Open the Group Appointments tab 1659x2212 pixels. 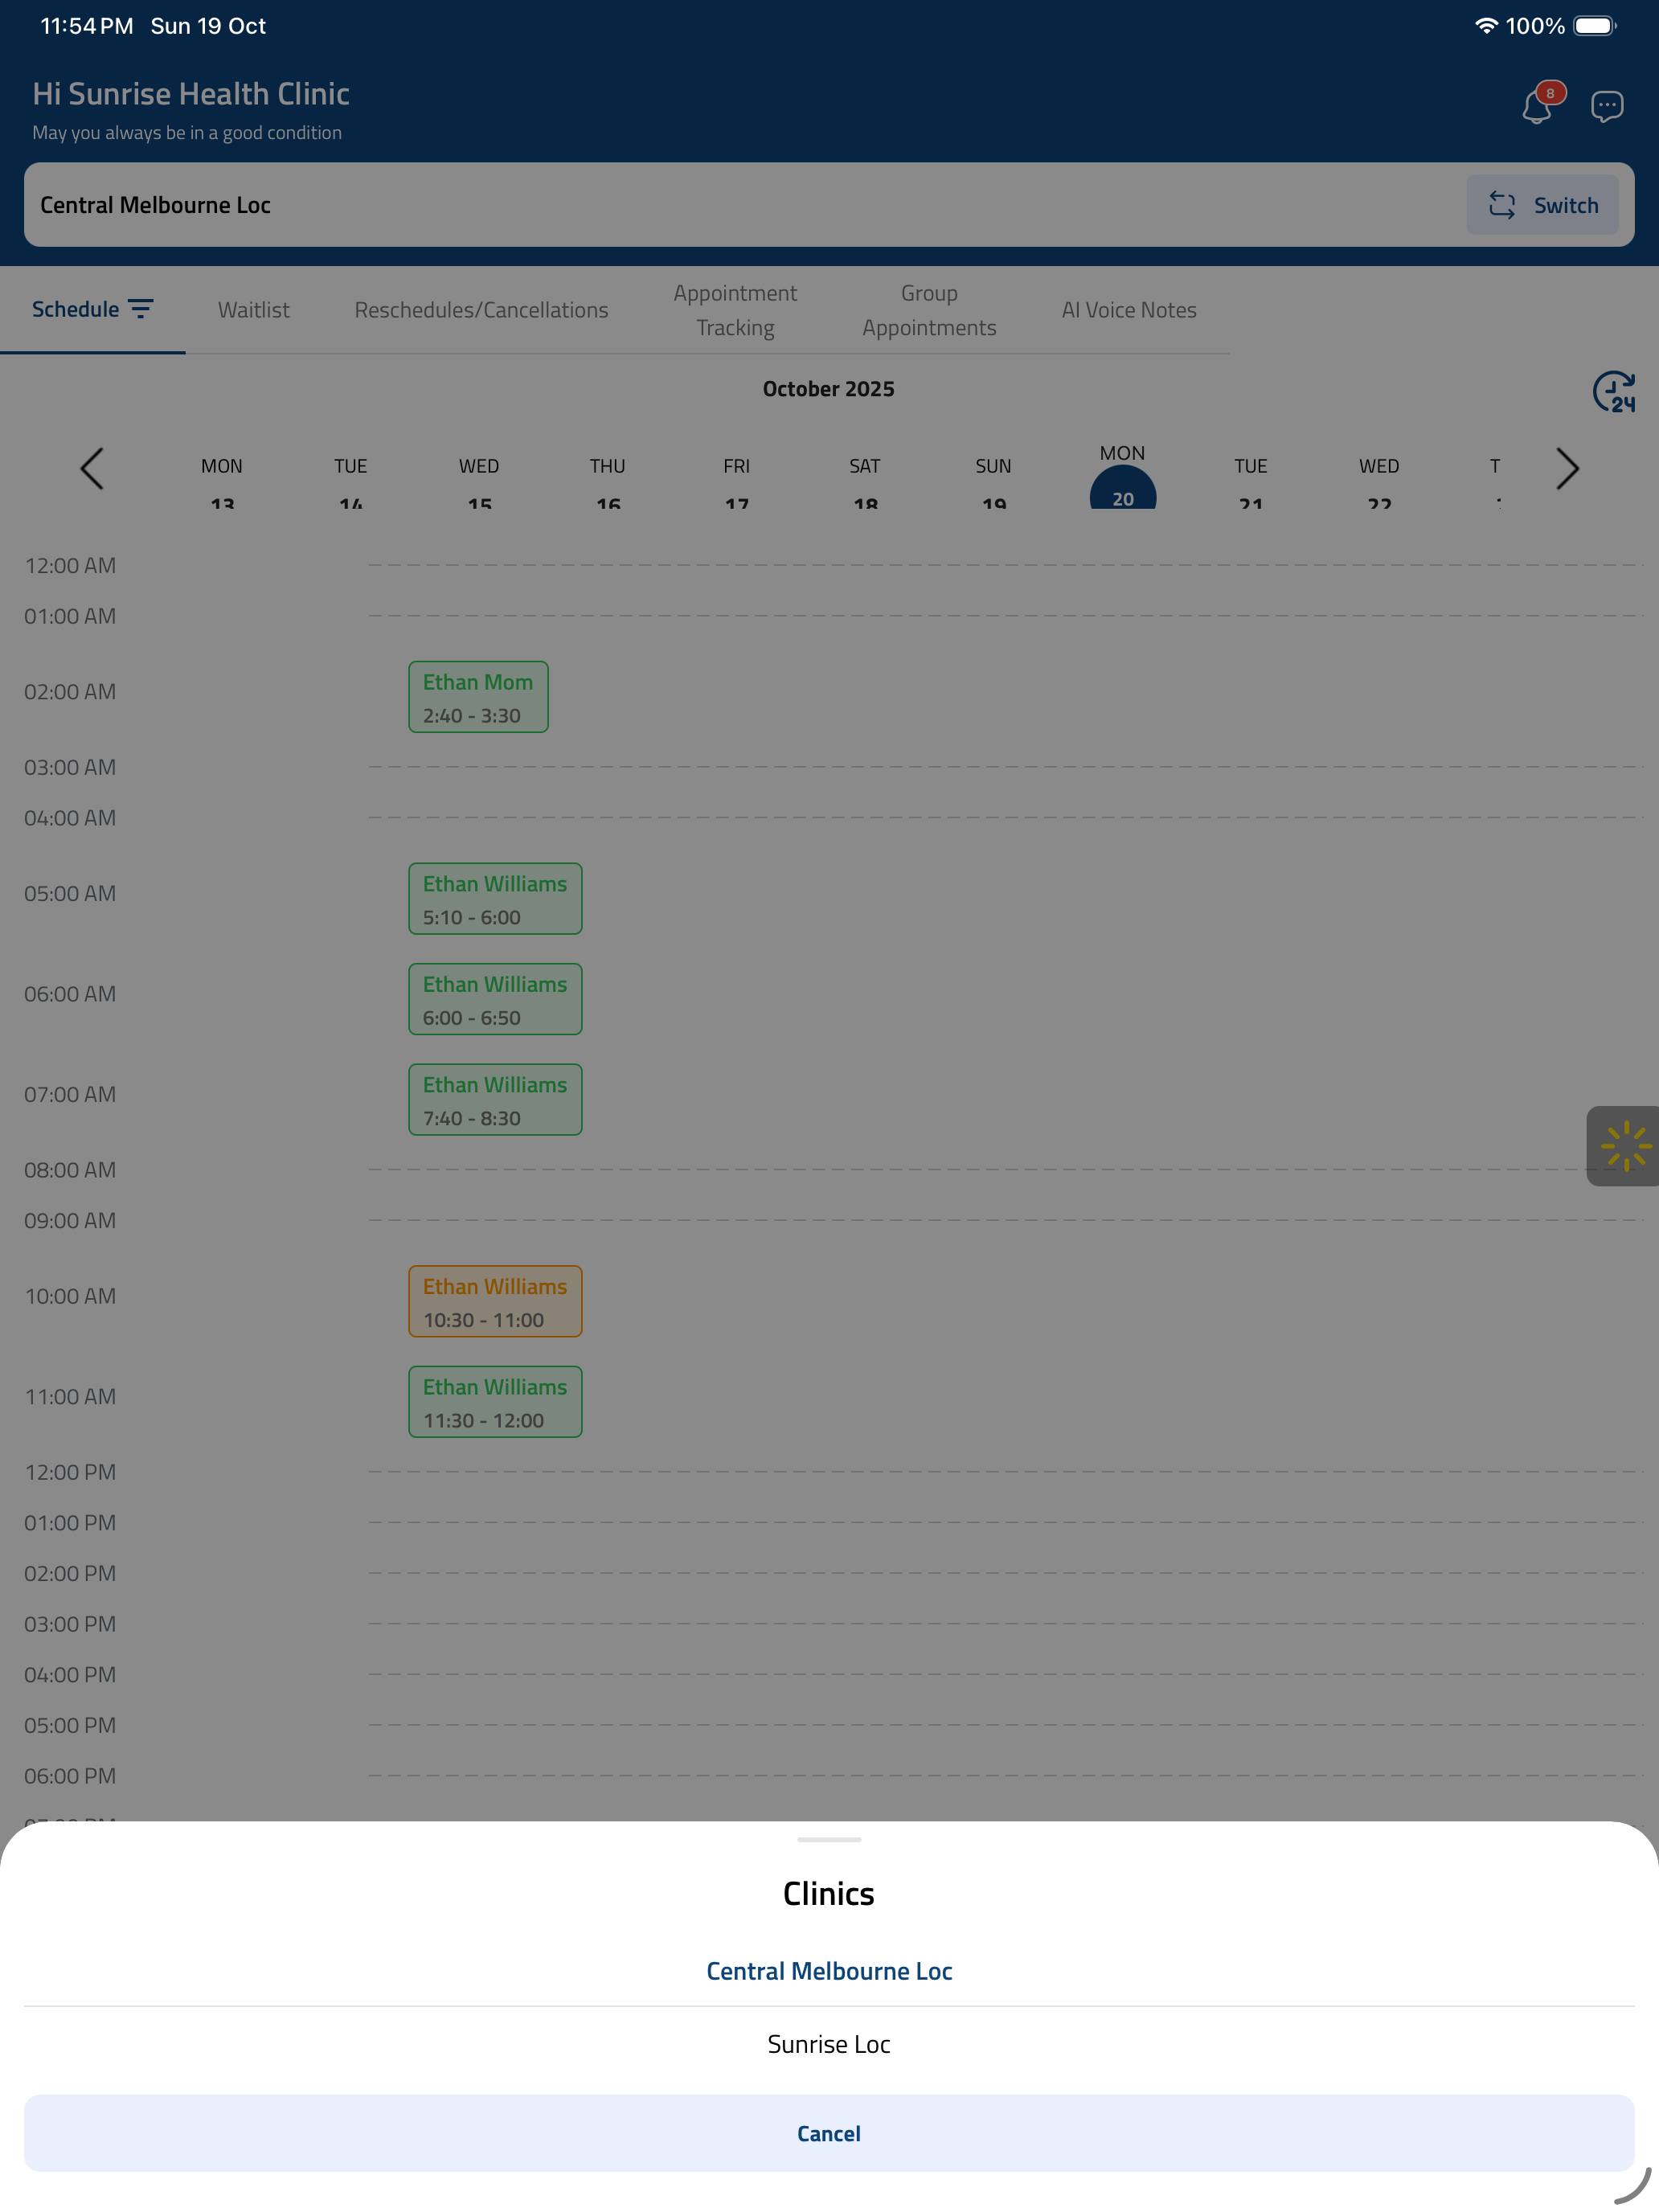point(929,310)
